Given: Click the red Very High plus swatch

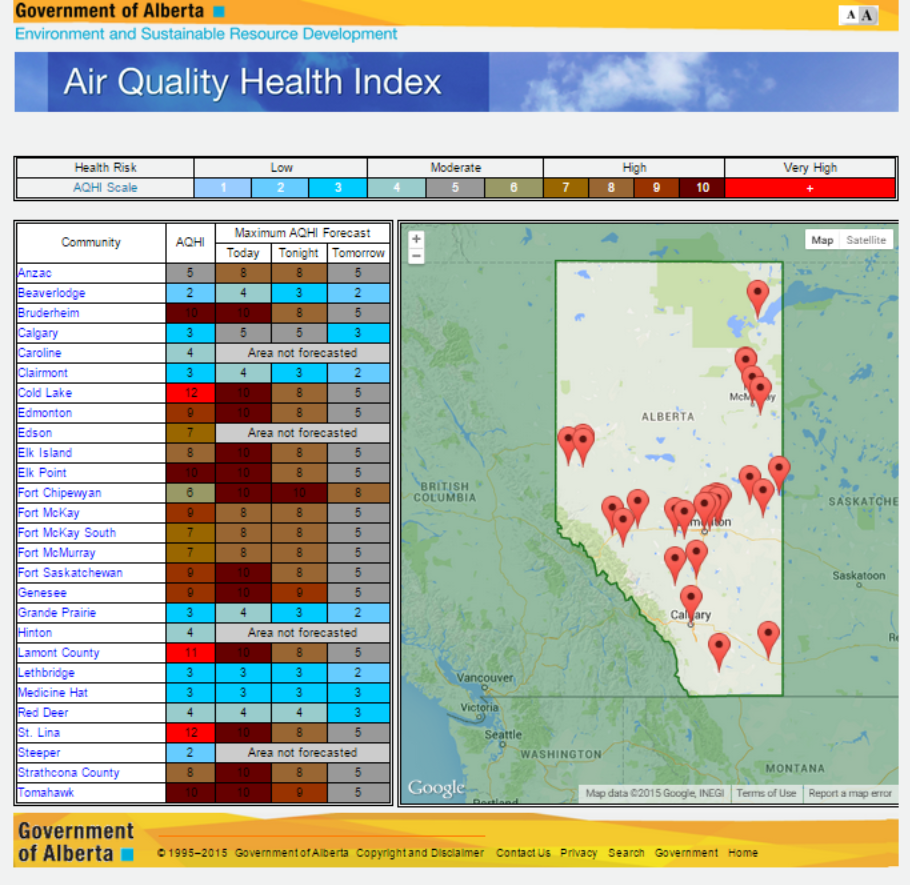Looking at the screenshot, I should coord(810,188).
